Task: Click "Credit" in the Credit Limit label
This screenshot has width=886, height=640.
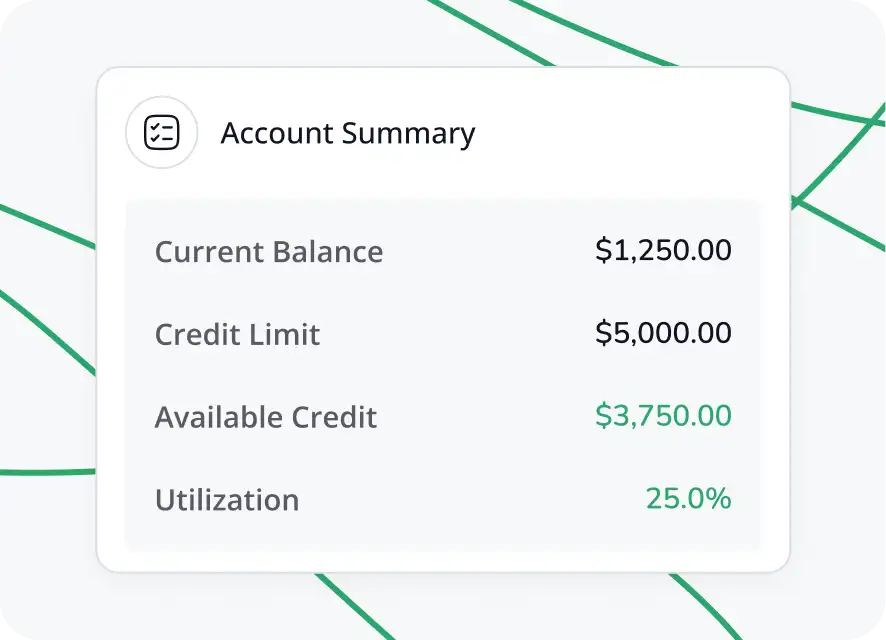Action: (195, 334)
